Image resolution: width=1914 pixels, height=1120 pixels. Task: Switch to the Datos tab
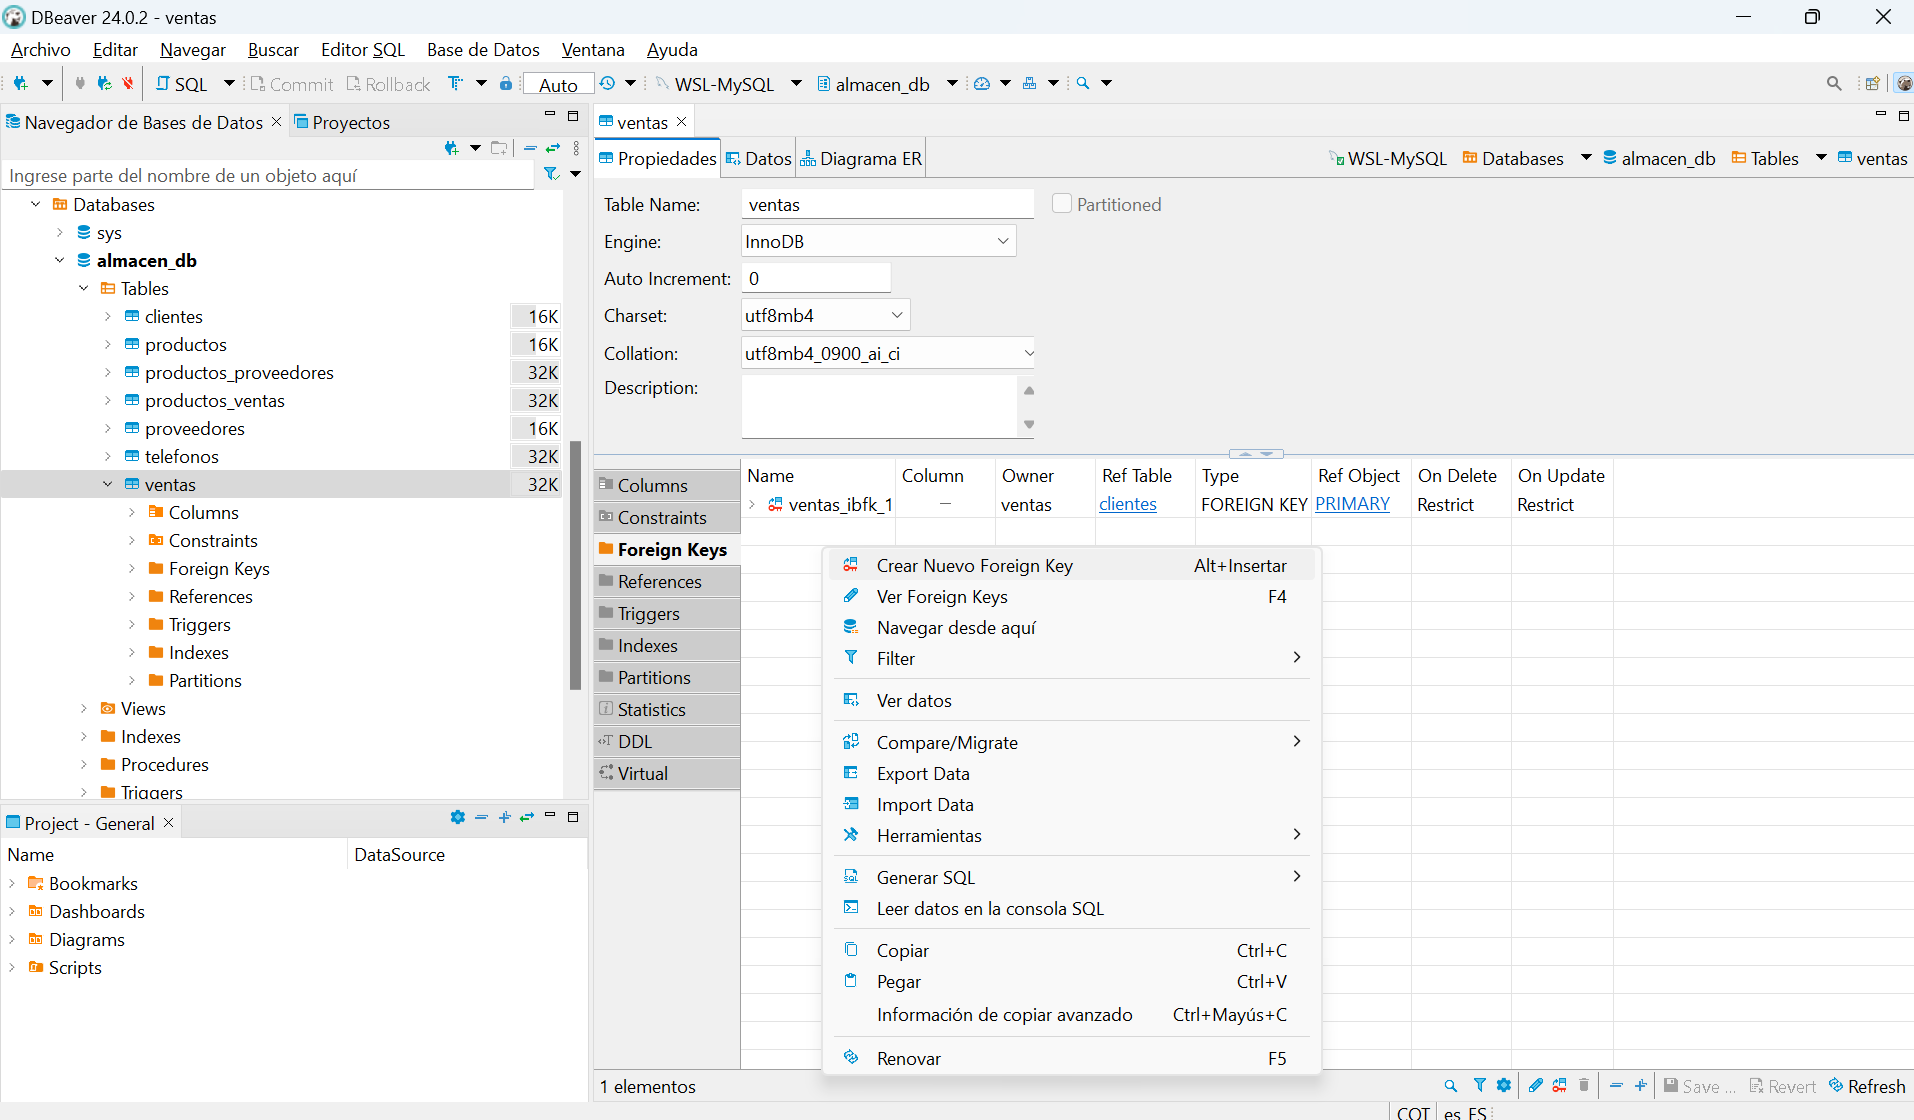(x=758, y=158)
